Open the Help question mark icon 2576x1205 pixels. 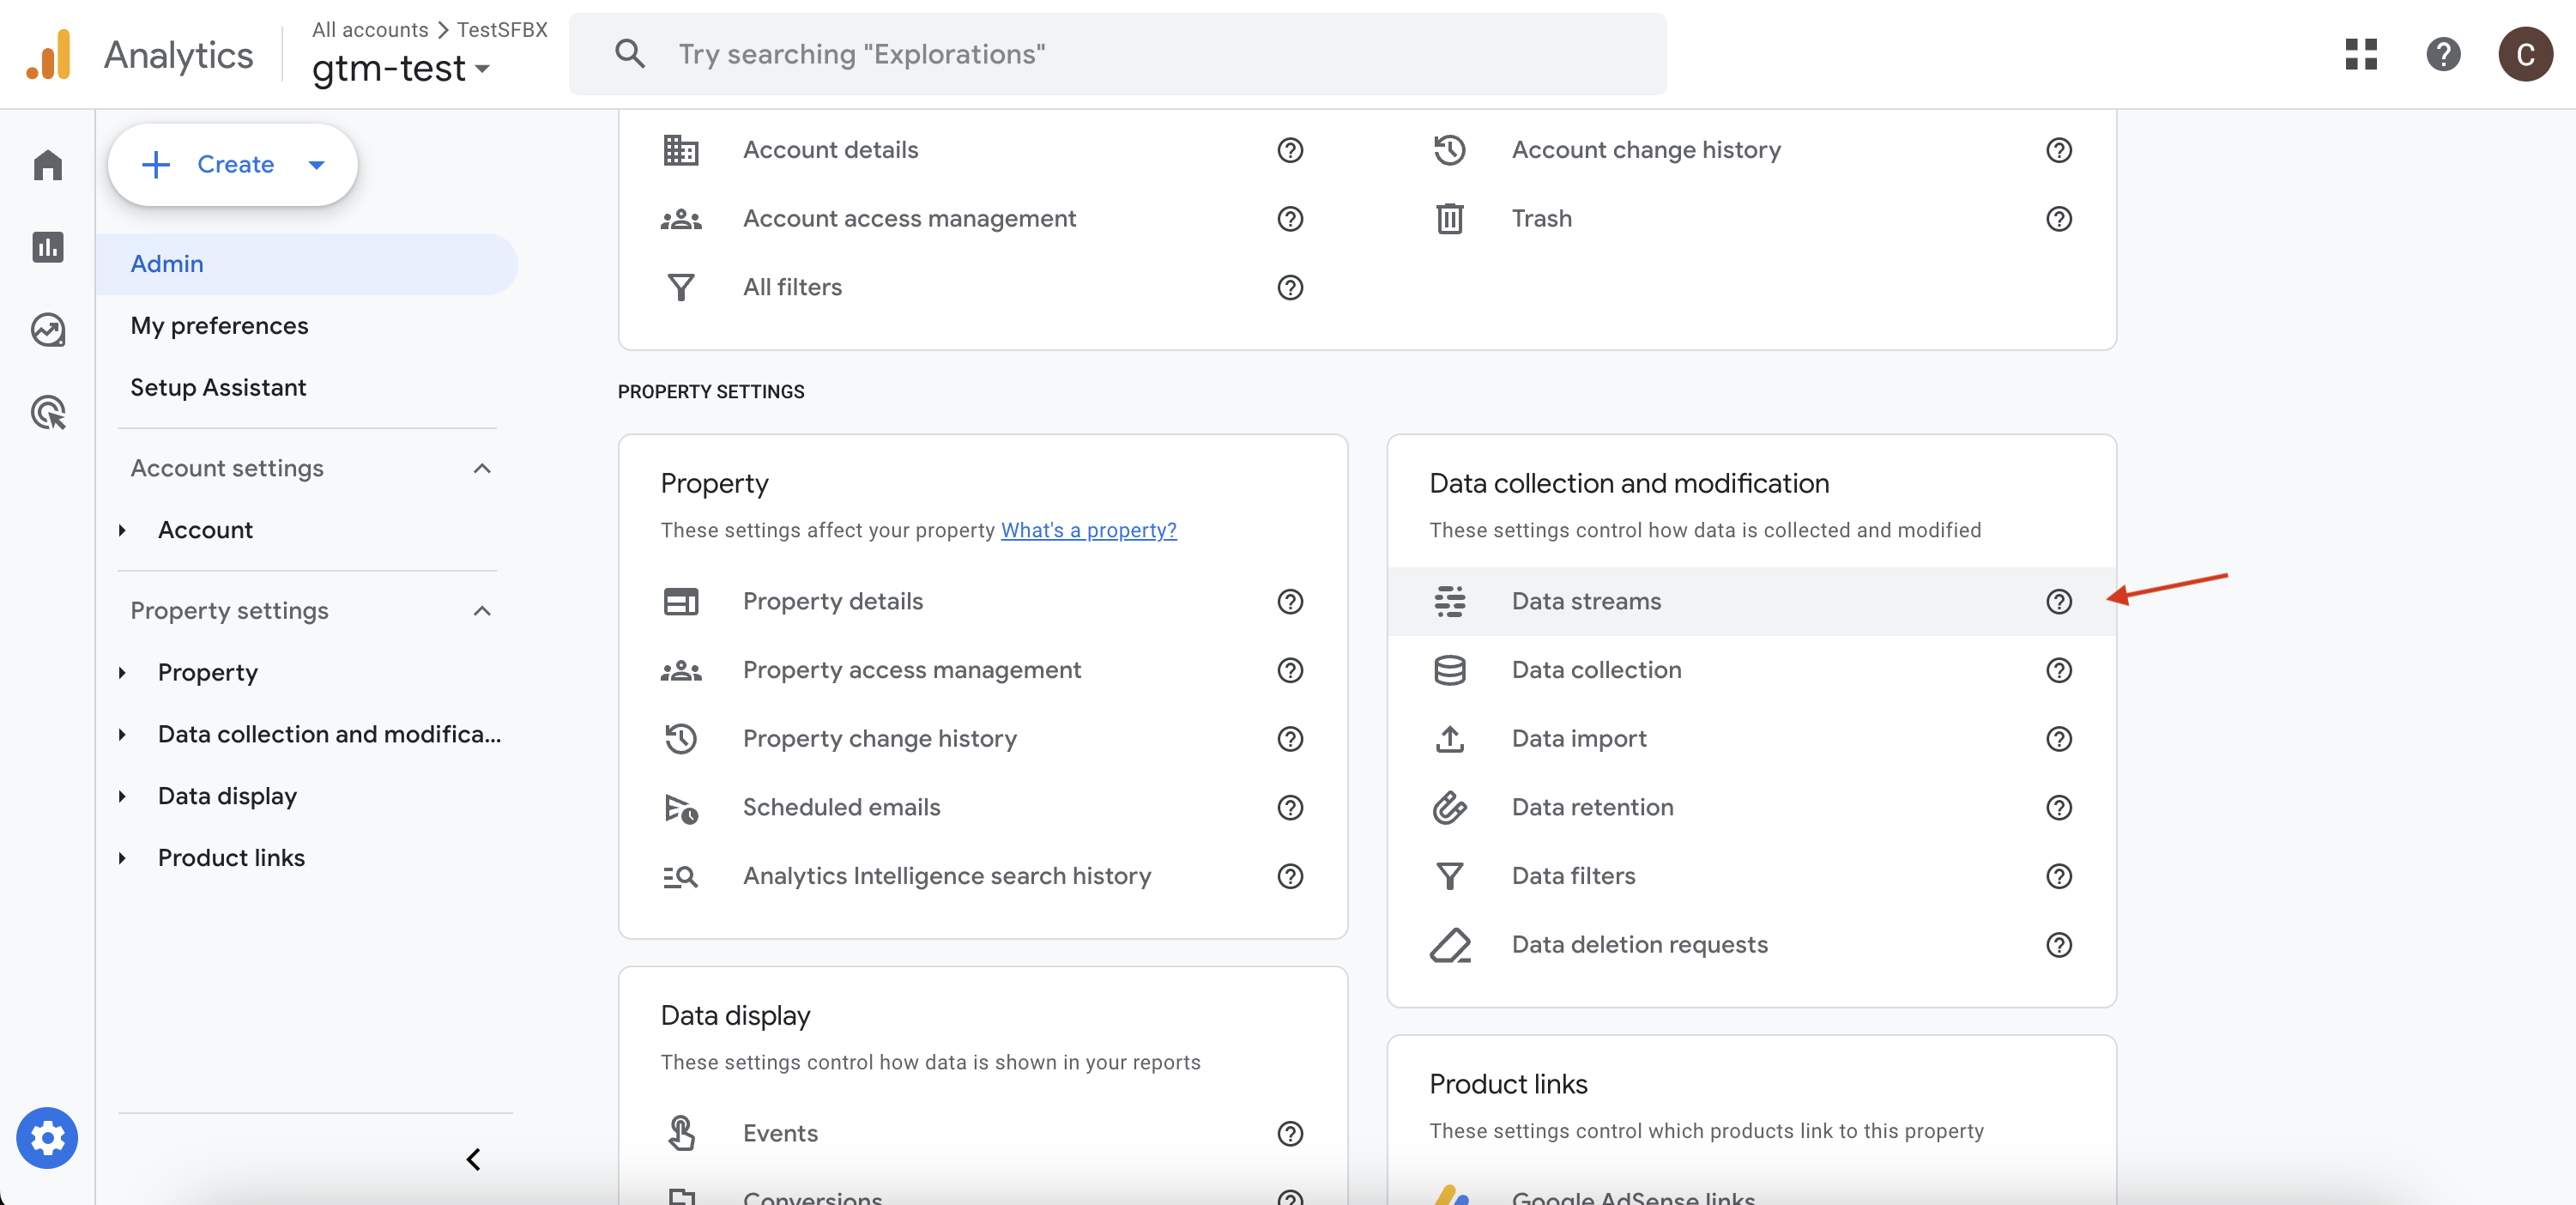click(x=2443, y=55)
